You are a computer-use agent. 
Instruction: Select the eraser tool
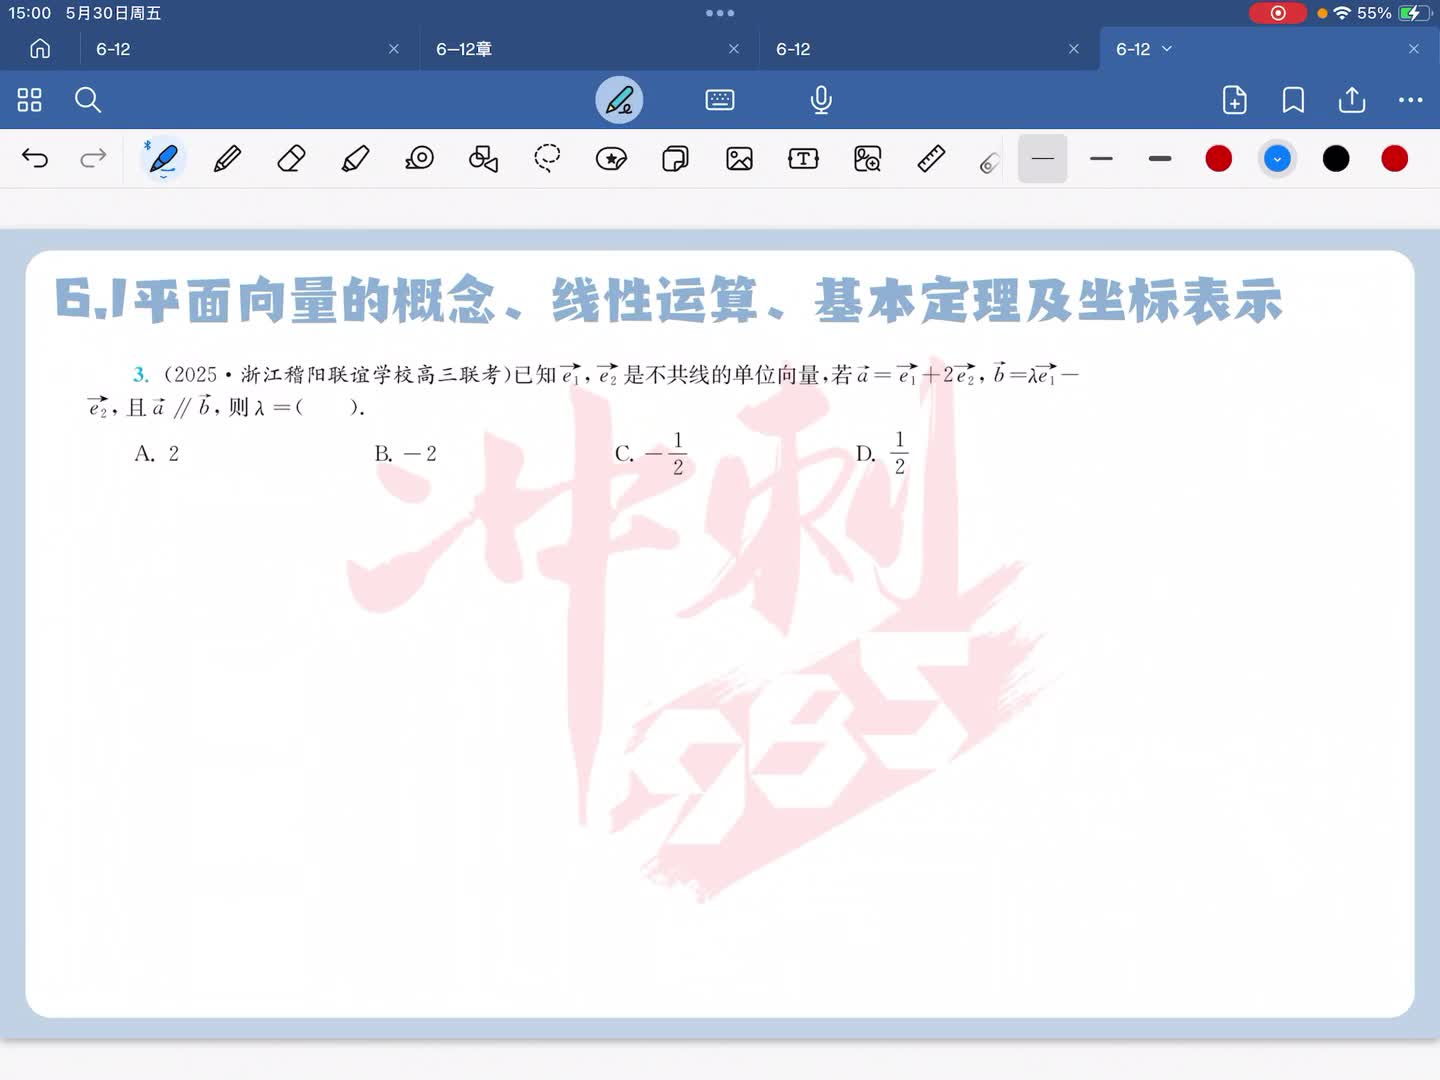coord(291,159)
